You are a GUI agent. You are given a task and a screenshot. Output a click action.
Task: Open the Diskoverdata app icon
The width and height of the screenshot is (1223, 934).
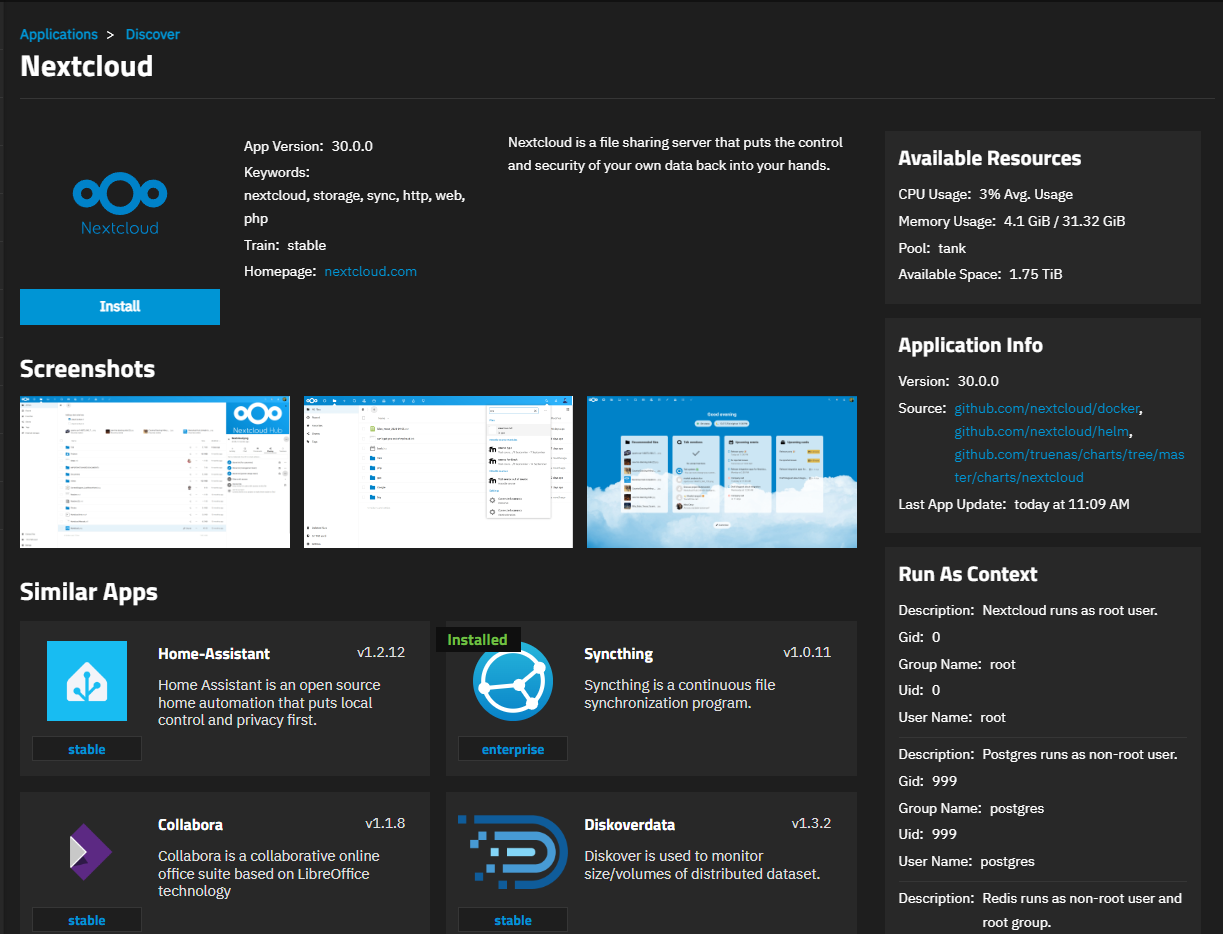[x=513, y=852]
